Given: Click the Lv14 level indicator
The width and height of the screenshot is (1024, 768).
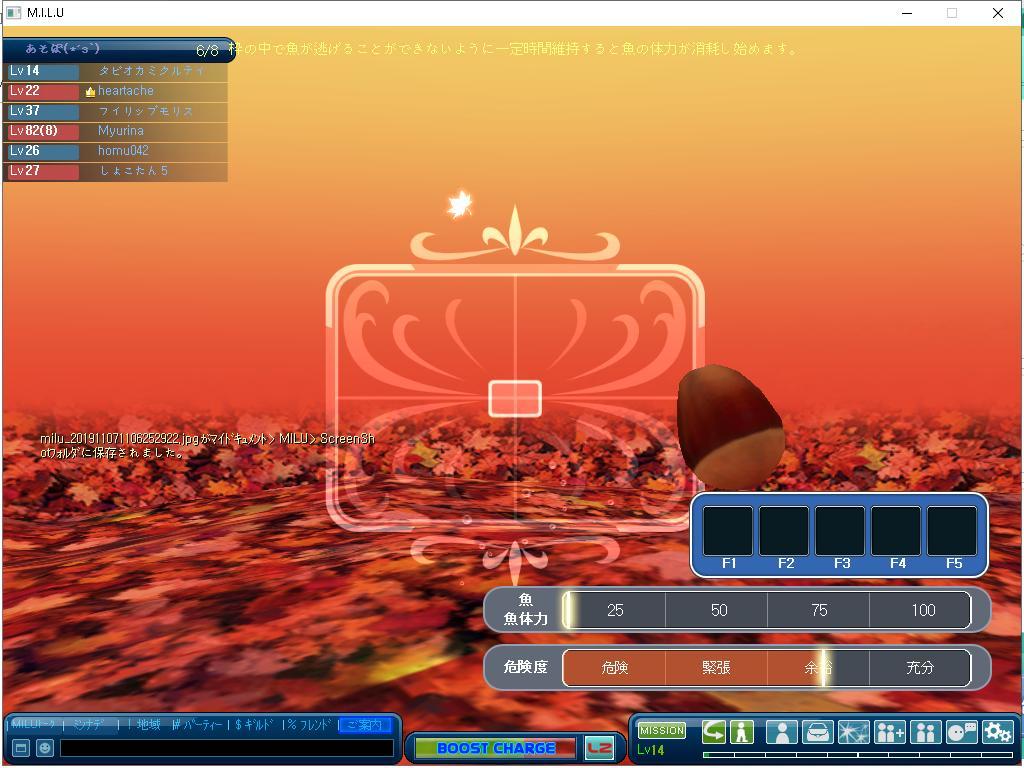Looking at the screenshot, I should 650,750.
